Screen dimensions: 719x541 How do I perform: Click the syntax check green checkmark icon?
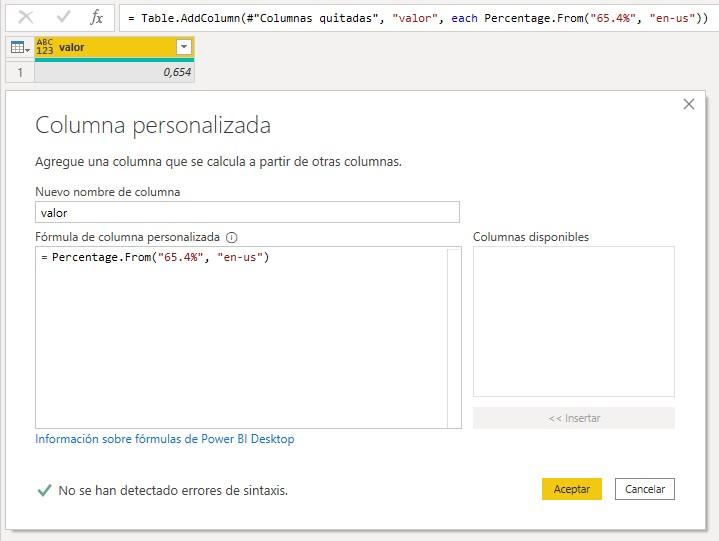(44, 491)
